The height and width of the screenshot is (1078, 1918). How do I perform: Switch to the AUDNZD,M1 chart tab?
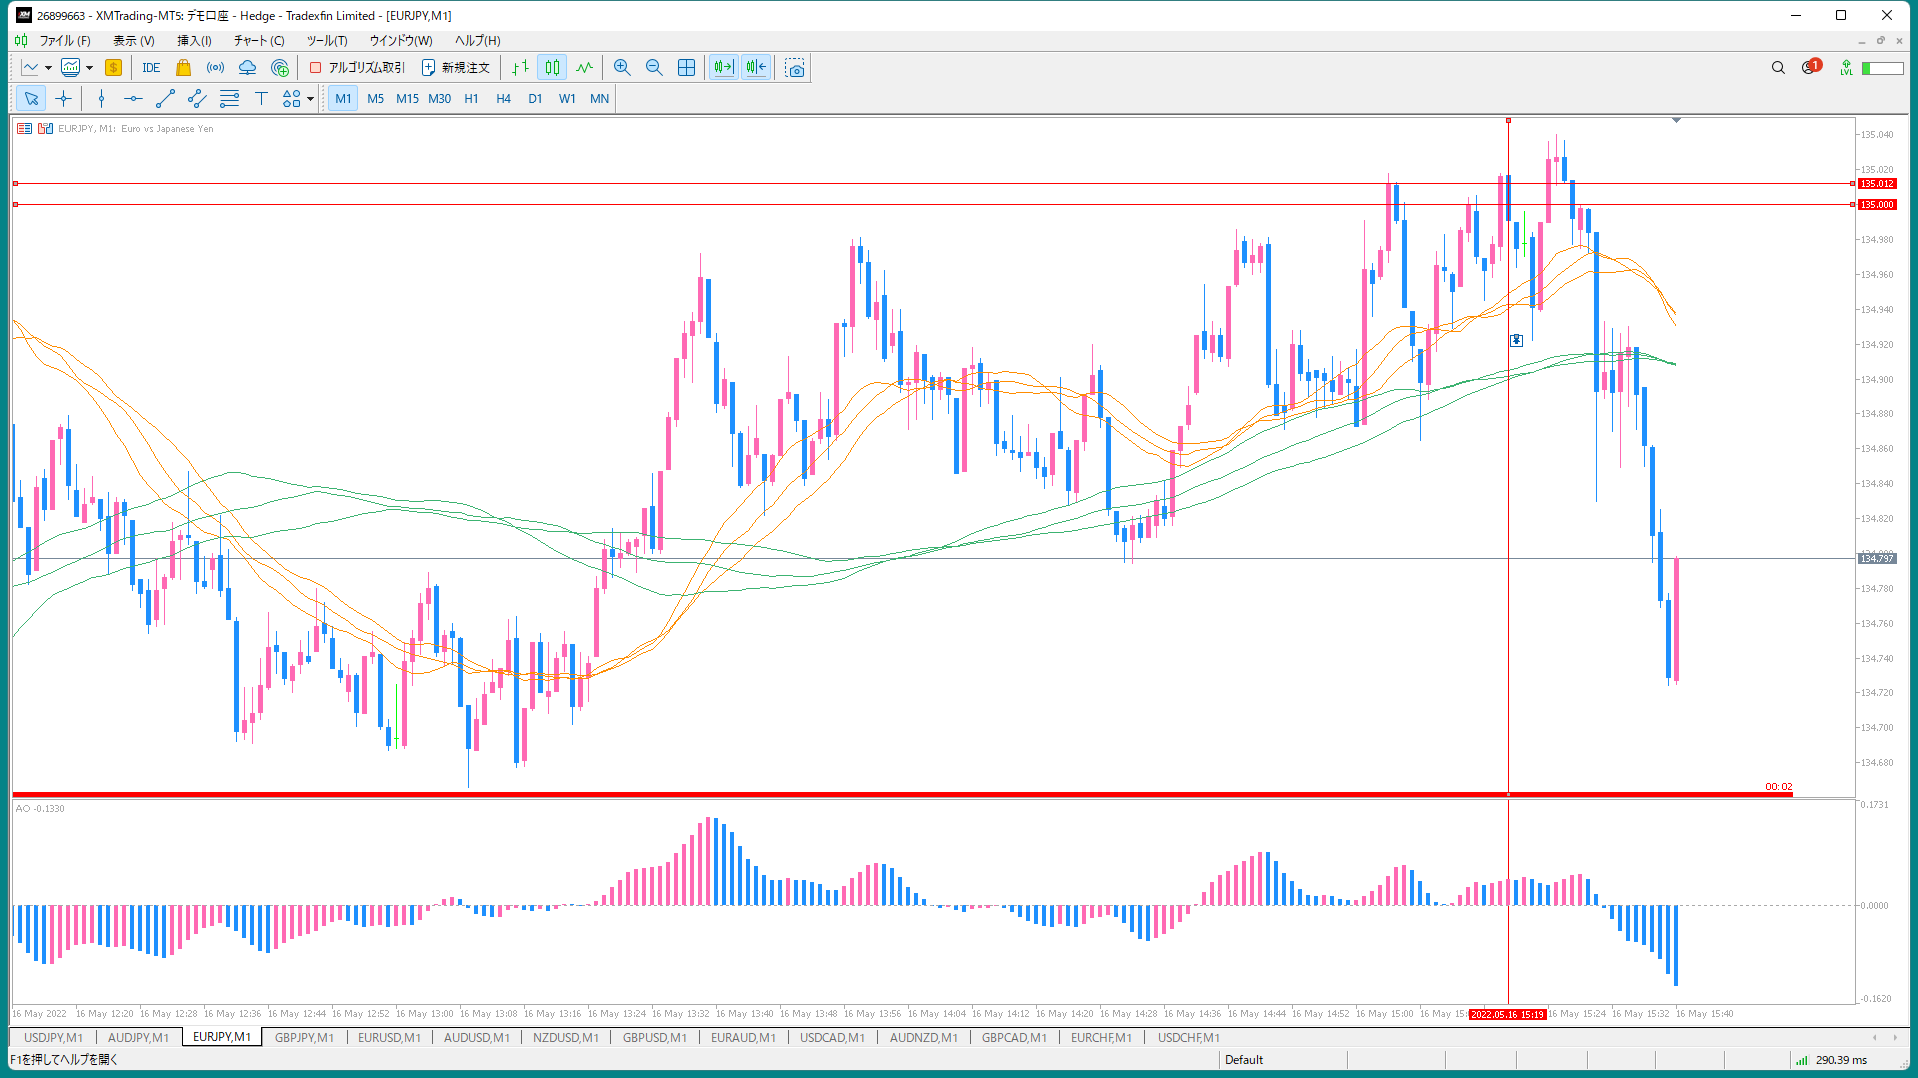924,1037
